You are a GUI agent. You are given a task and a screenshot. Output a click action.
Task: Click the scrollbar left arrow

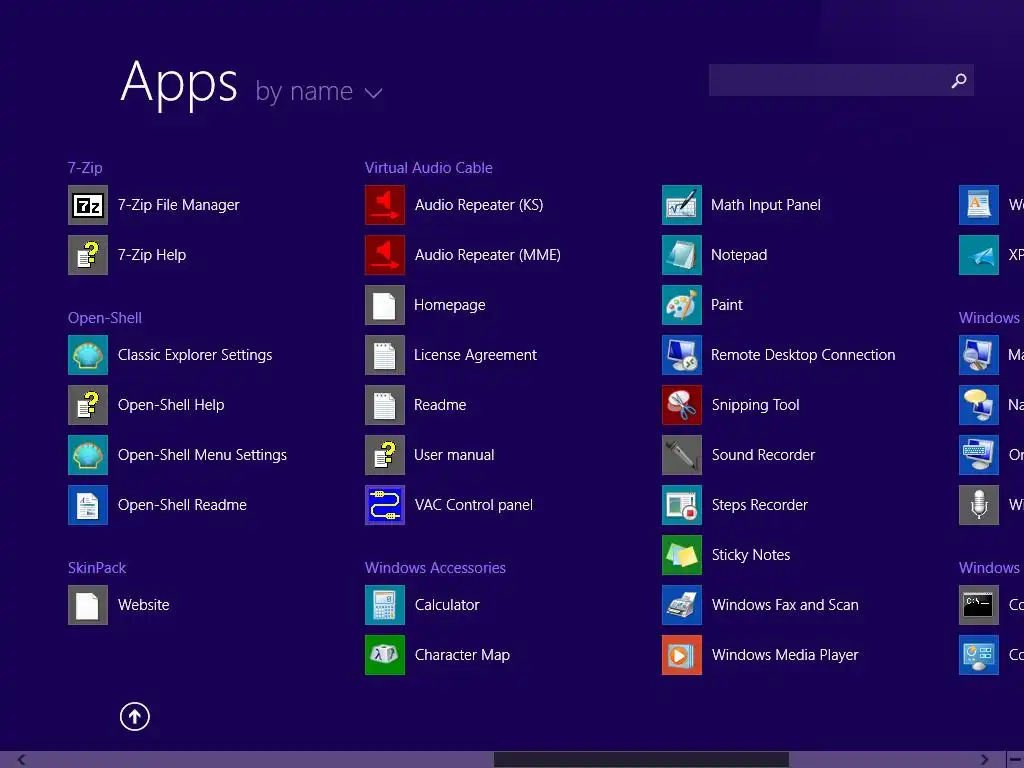click(22, 760)
